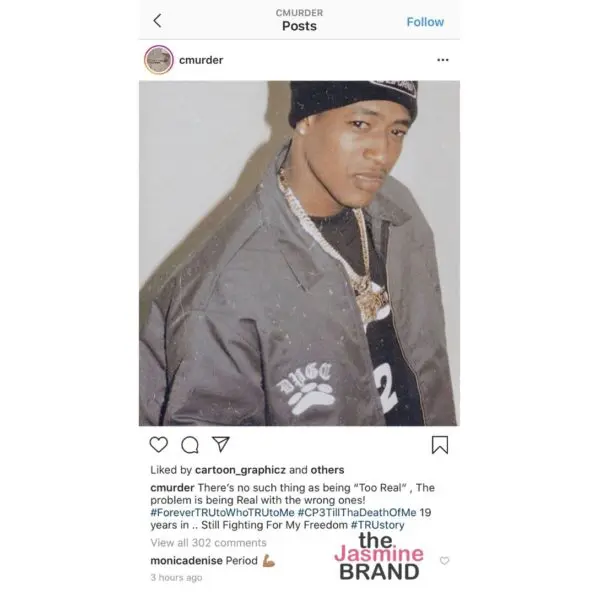Open cmurder username in caption
This screenshot has height=595, width=595.
click(172, 488)
